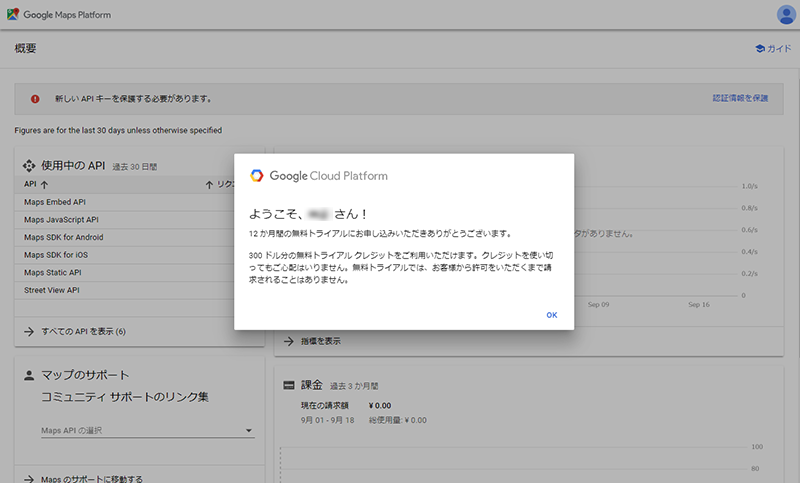Click the Maps API の選択 dropdown arrow

248,430
